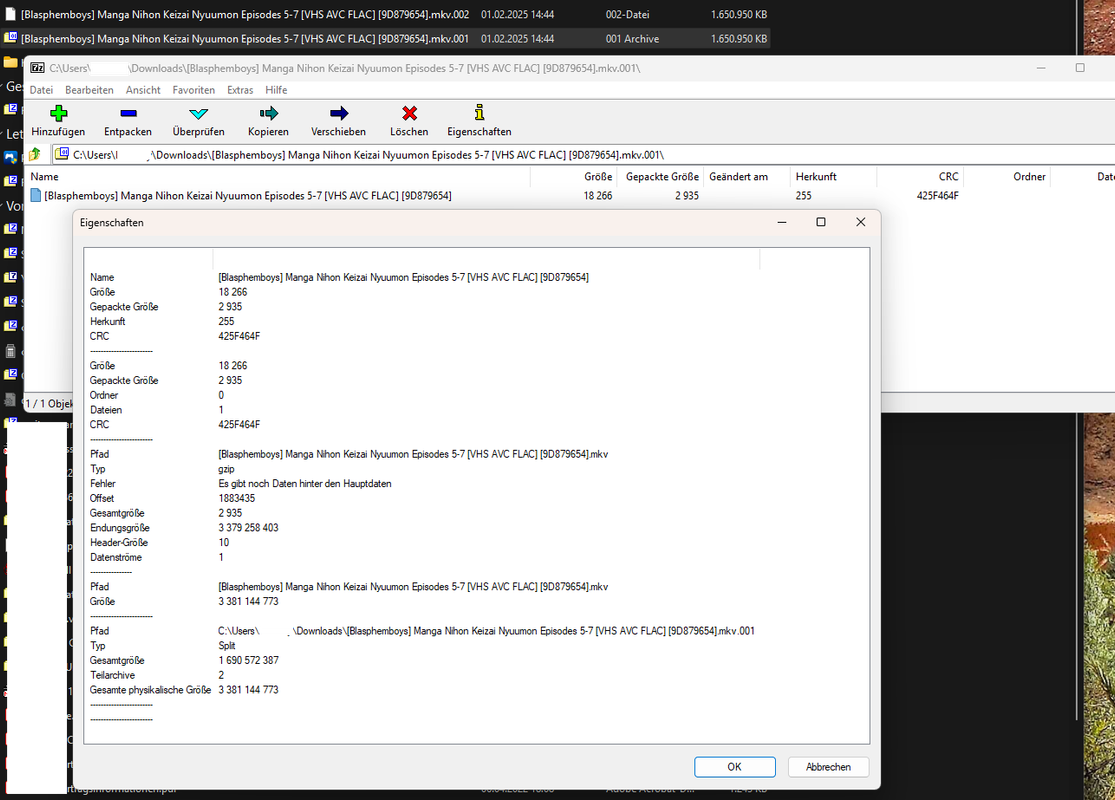This screenshot has width=1115, height=800.
Task: Sort by the CRC column header
Action: (920, 176)
